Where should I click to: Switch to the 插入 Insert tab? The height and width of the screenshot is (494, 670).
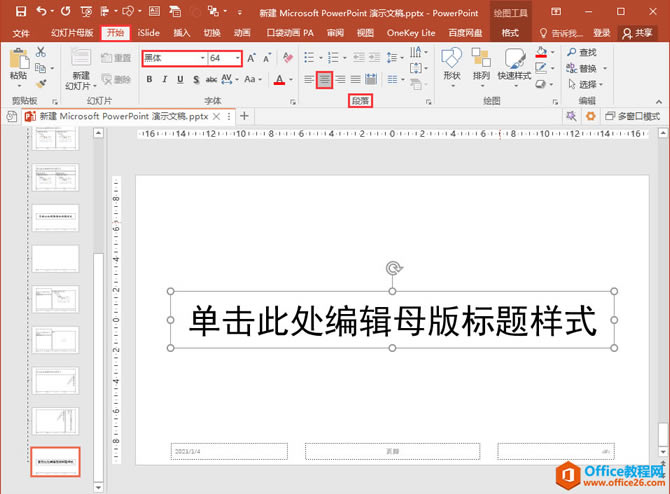coord(182,33)
